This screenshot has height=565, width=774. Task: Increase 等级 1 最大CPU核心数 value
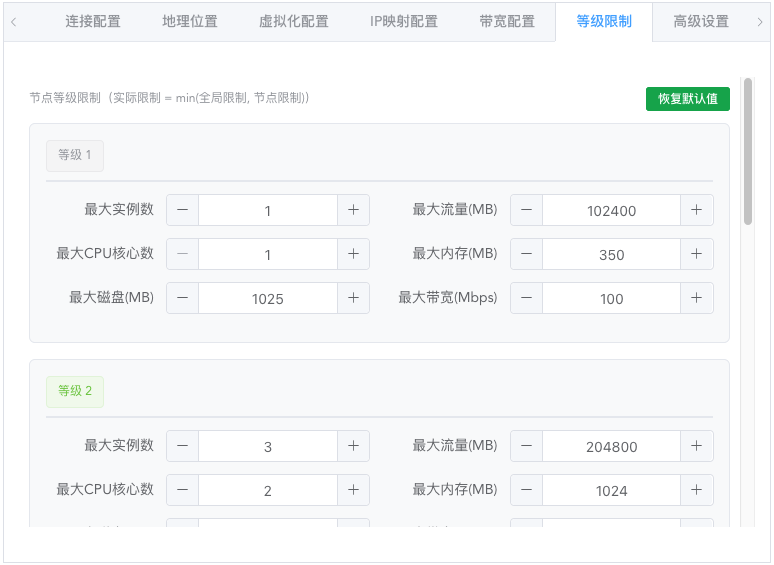(353, 254)
